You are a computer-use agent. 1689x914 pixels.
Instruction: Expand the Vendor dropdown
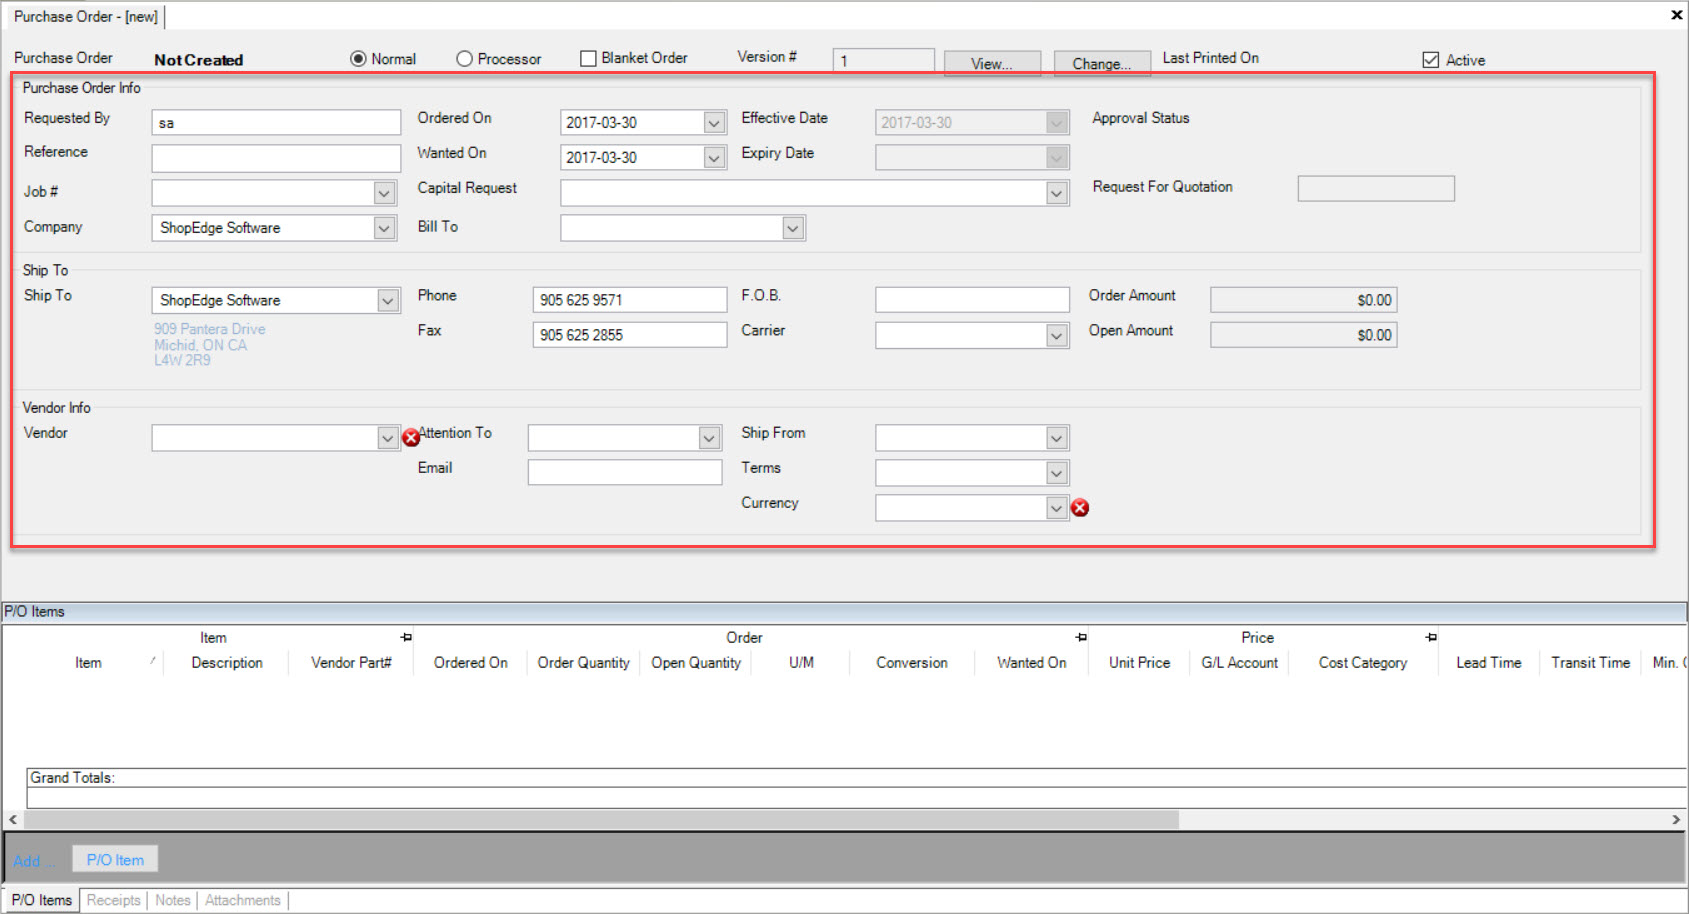pos(388,438)
